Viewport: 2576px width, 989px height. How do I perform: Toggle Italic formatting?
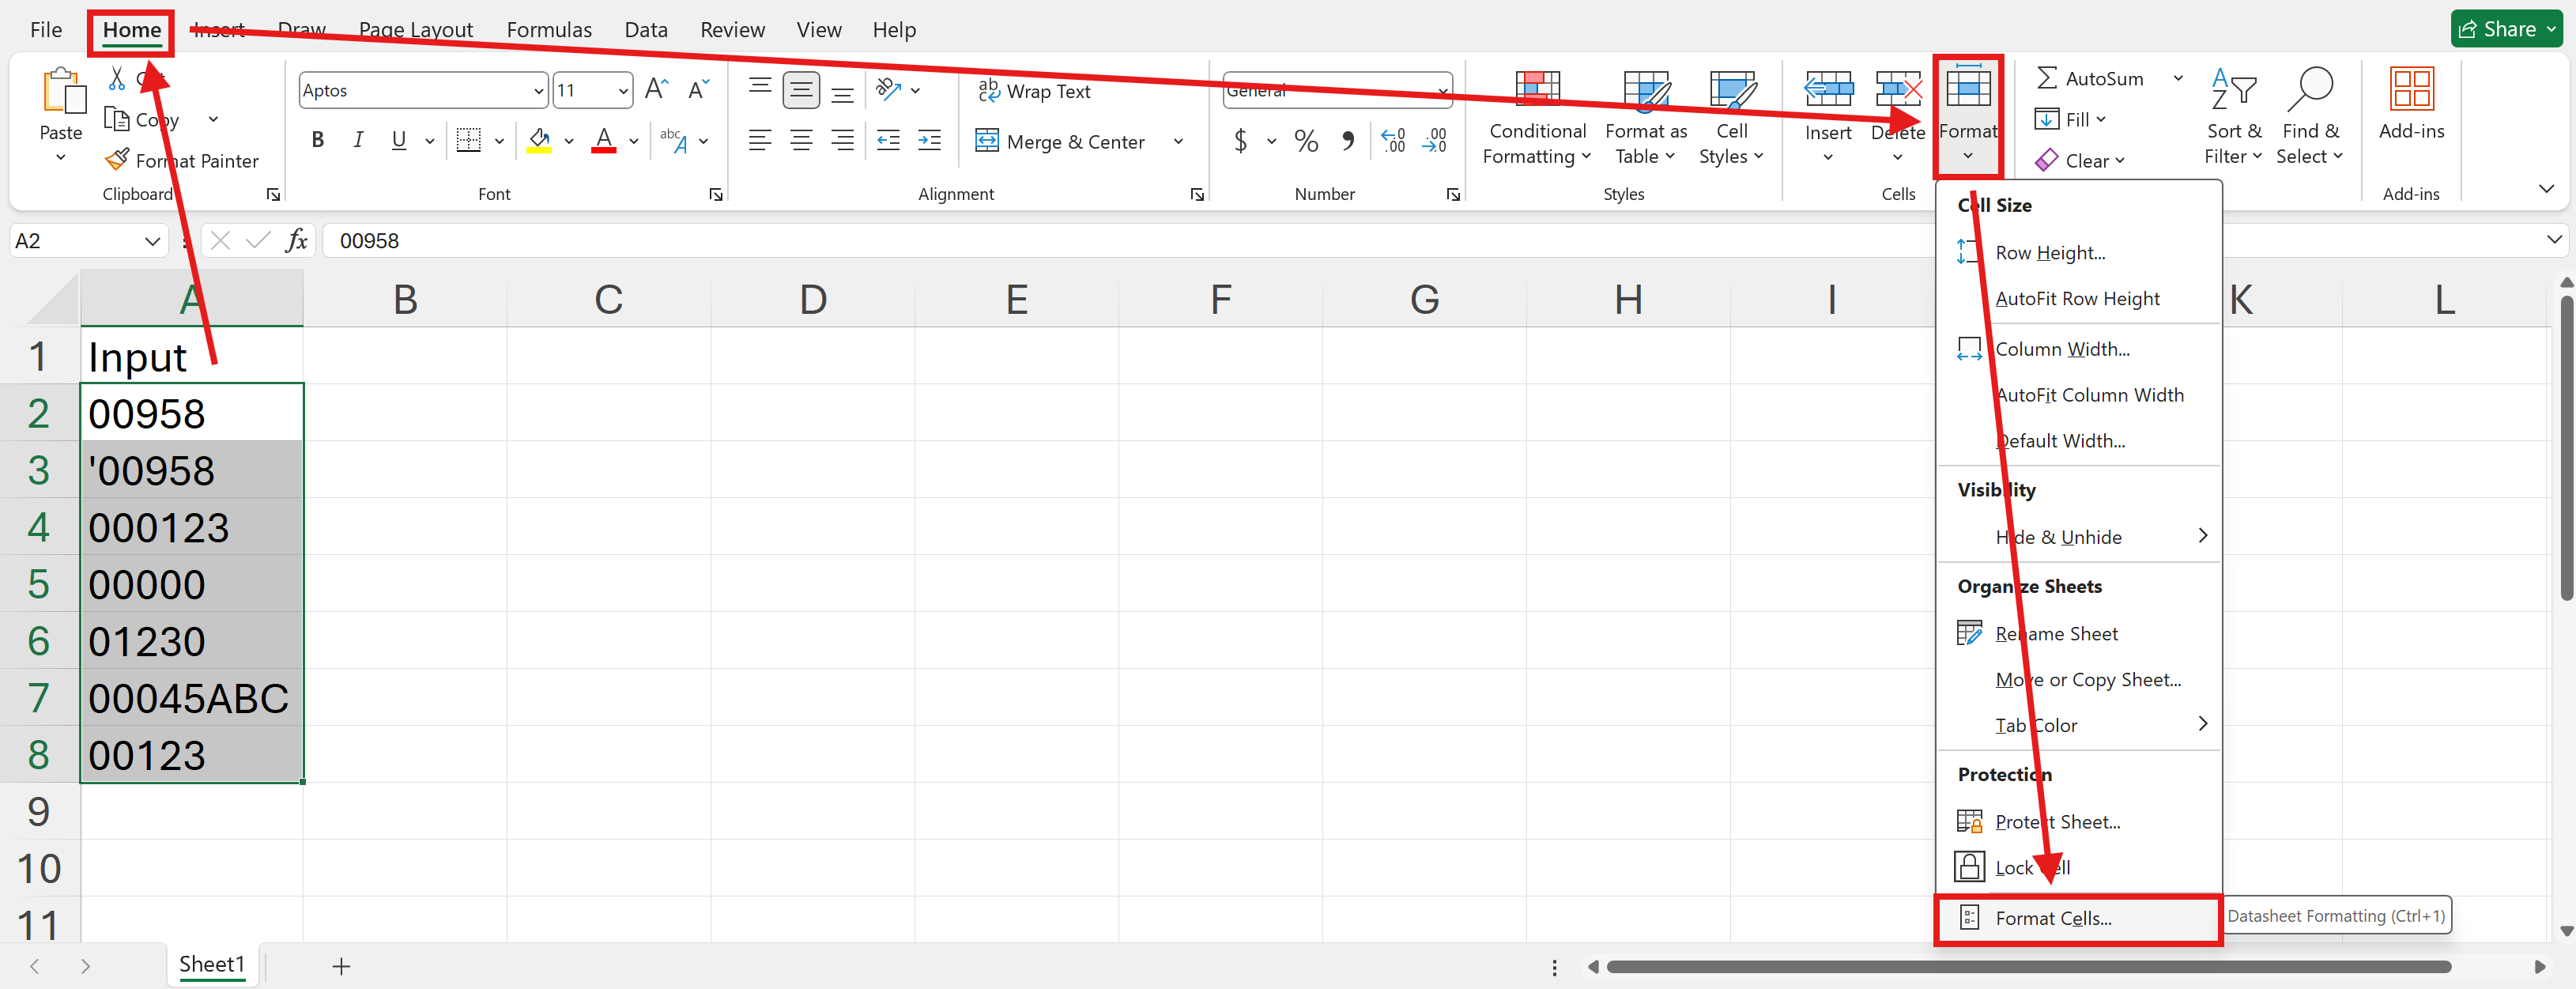[x=358, y=140]
